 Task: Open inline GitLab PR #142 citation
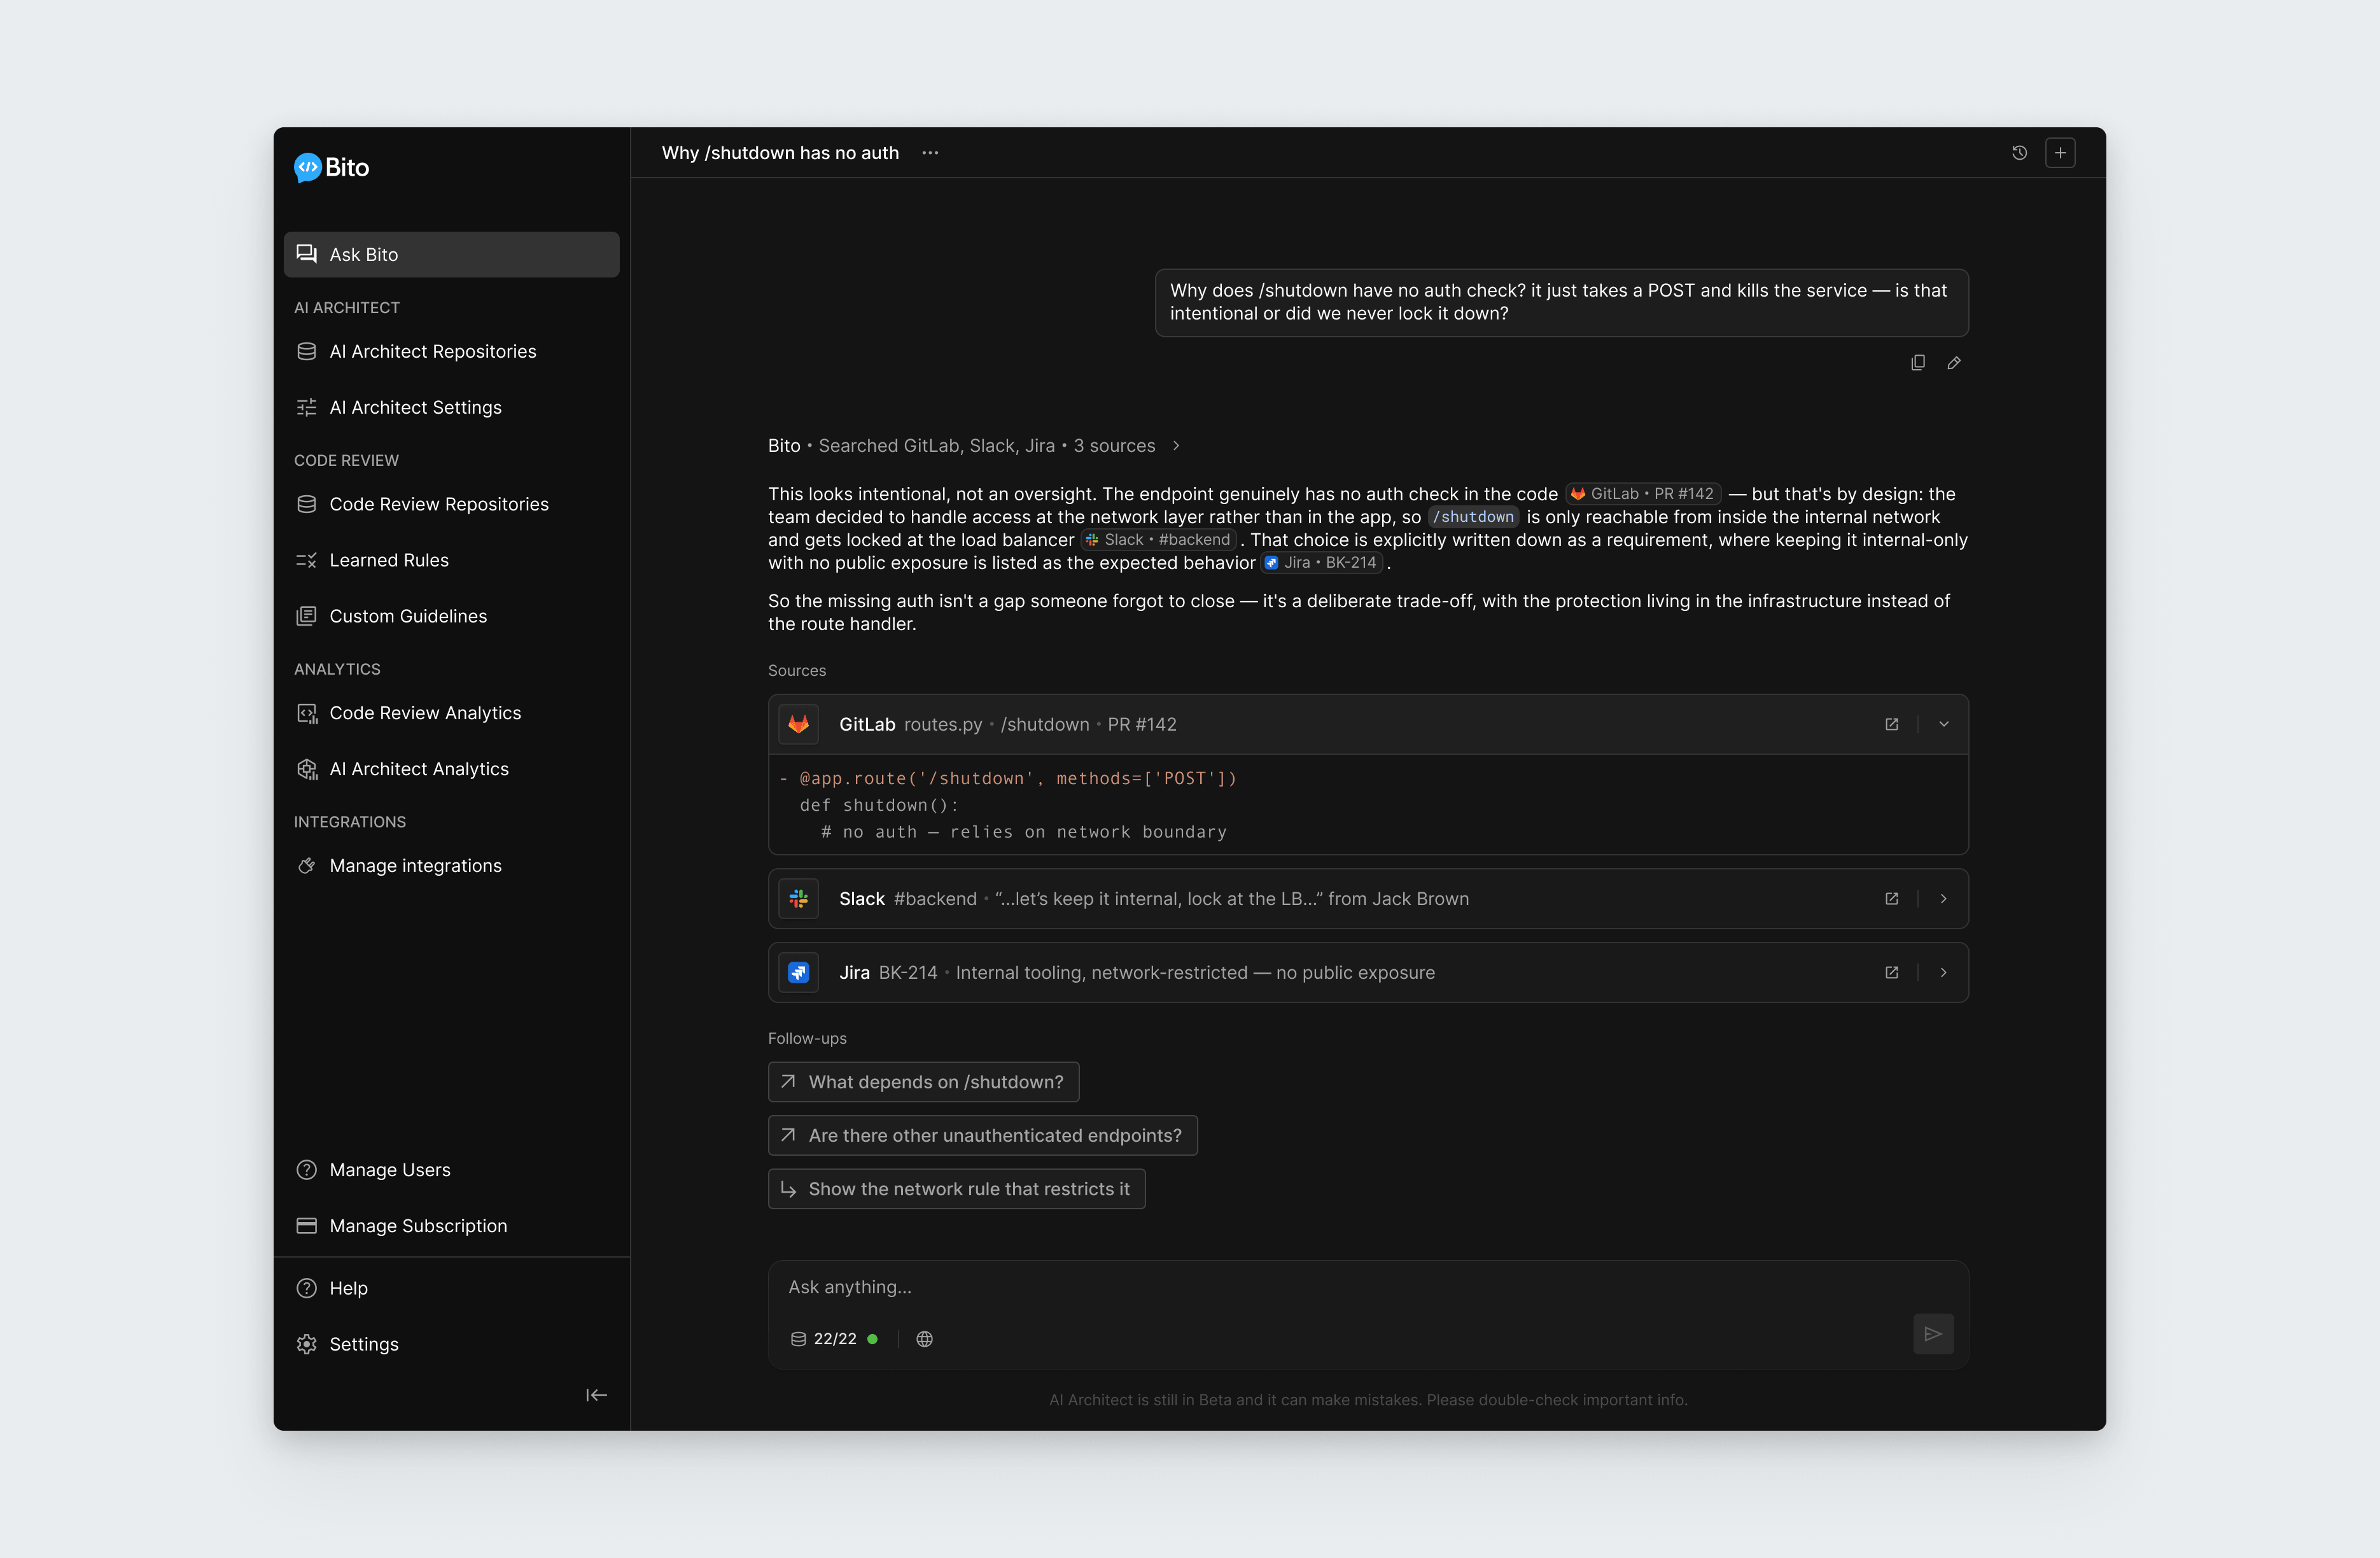coord(1643,494)
